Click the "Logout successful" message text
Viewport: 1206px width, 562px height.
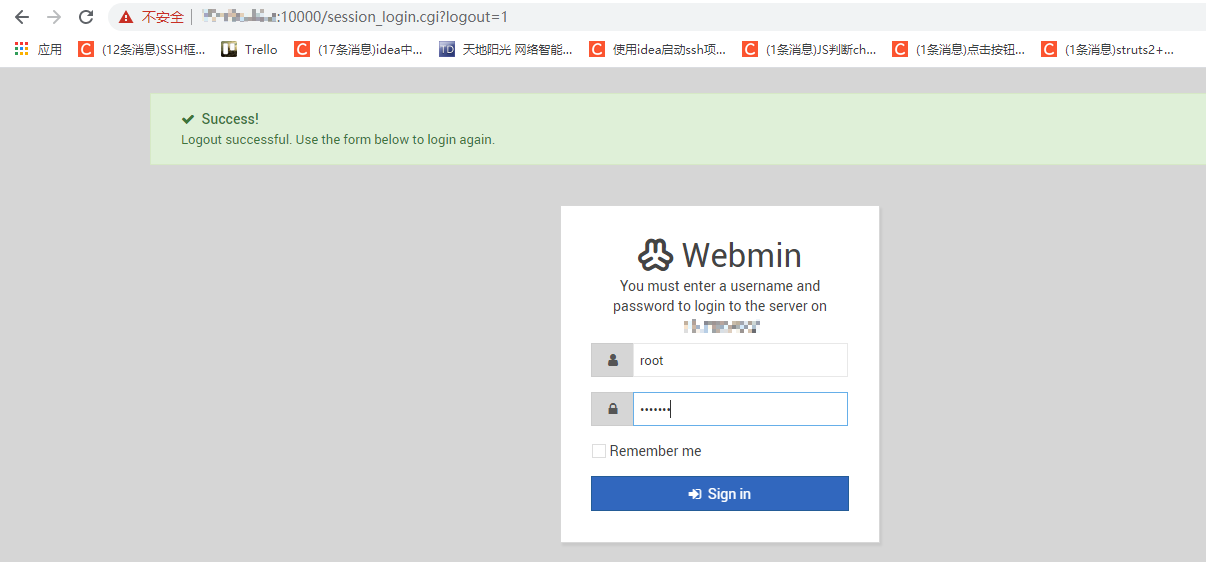338,140
